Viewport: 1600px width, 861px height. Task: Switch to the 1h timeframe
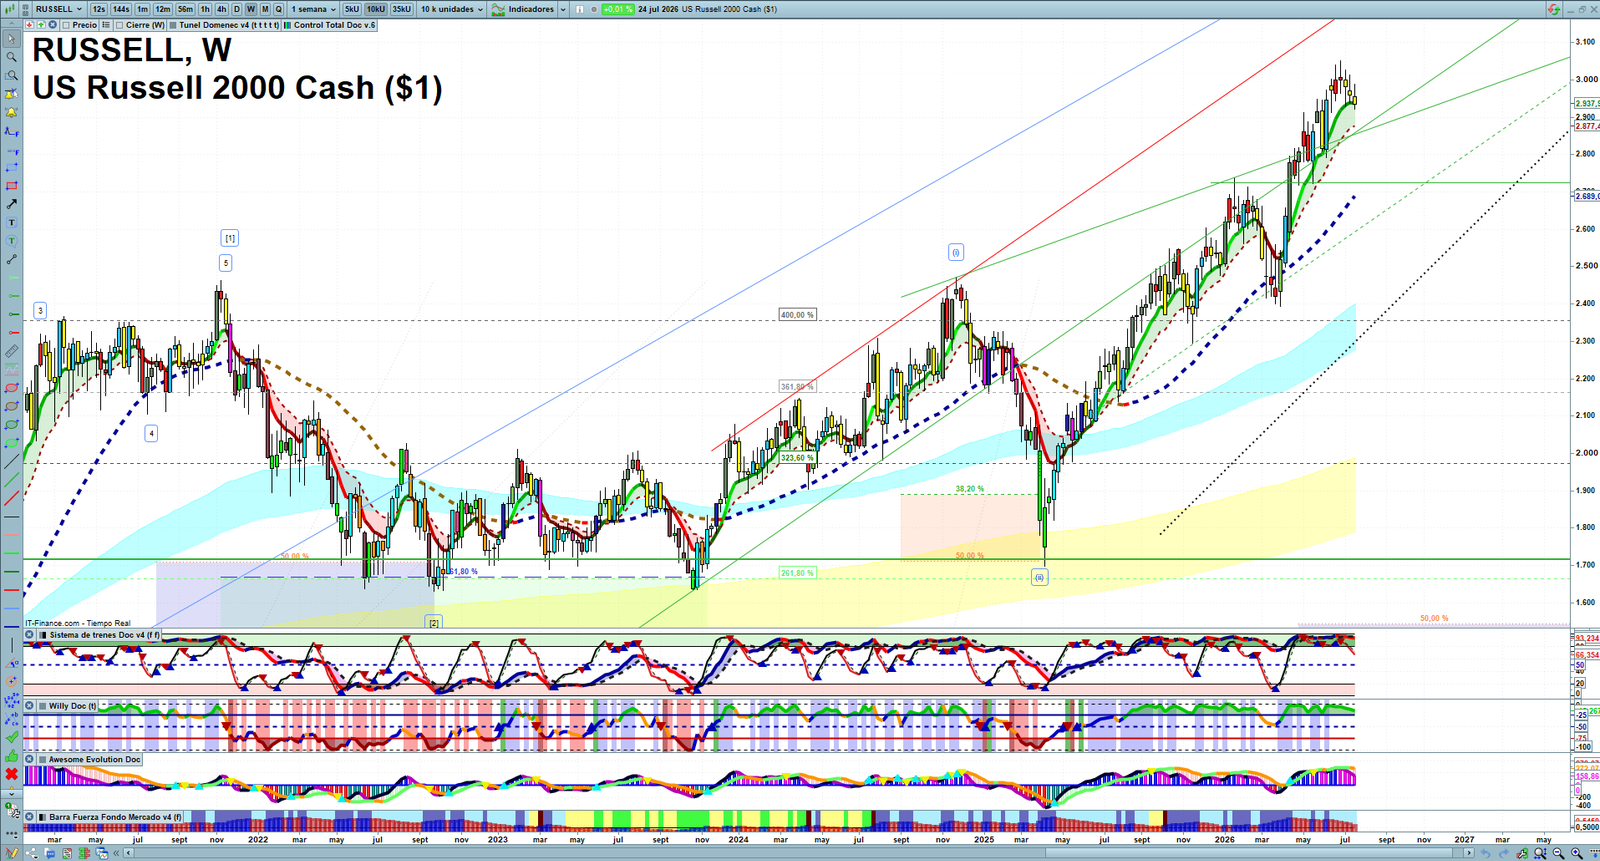pos(205,9)
